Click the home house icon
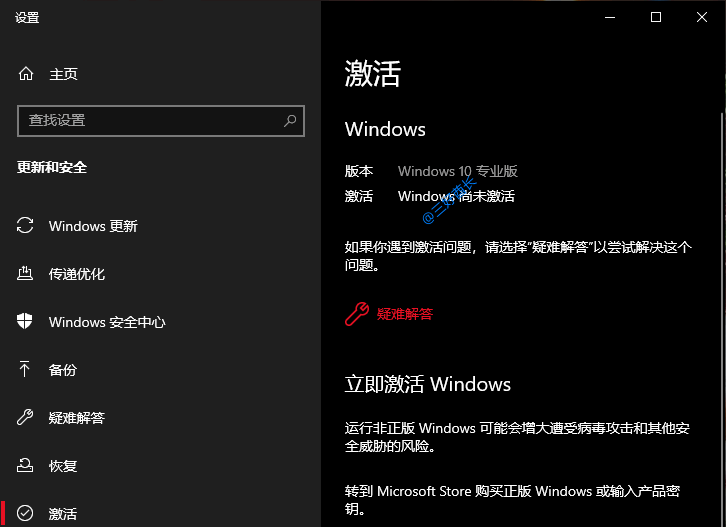This screenshot has height=527, width=726. [x=26, y=74]
